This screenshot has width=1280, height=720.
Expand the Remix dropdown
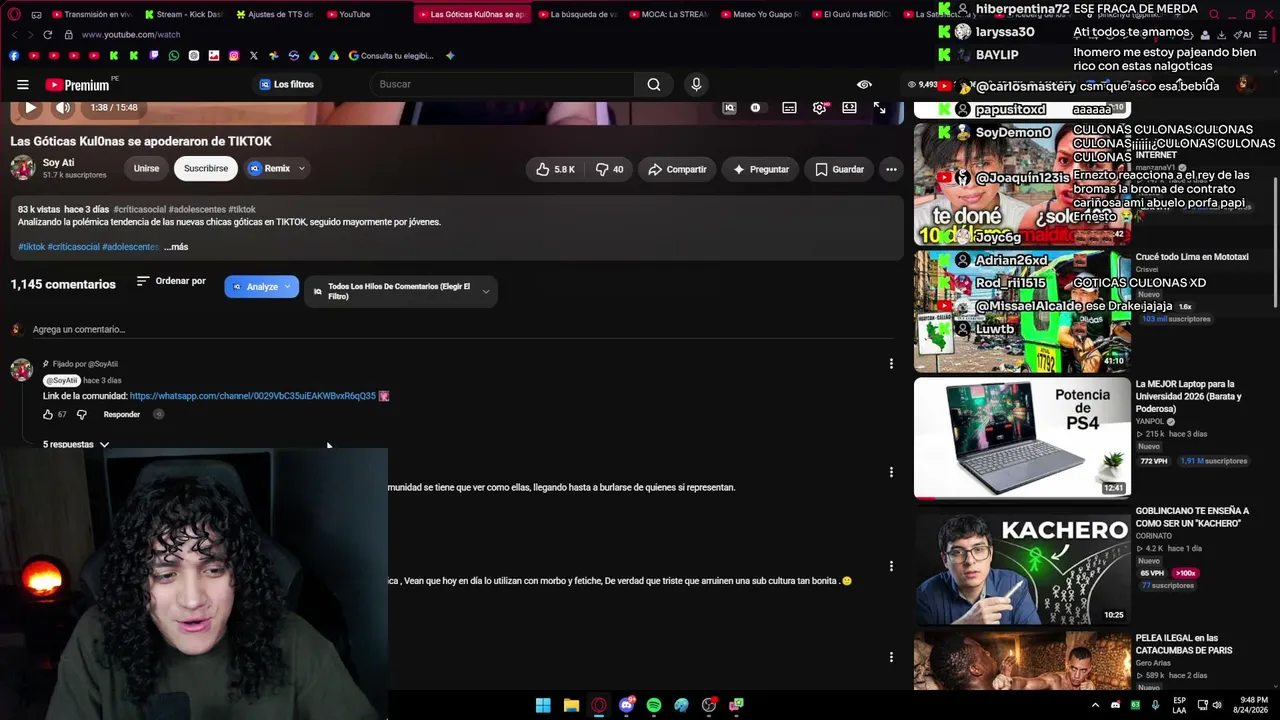click(x=277, y=169)
